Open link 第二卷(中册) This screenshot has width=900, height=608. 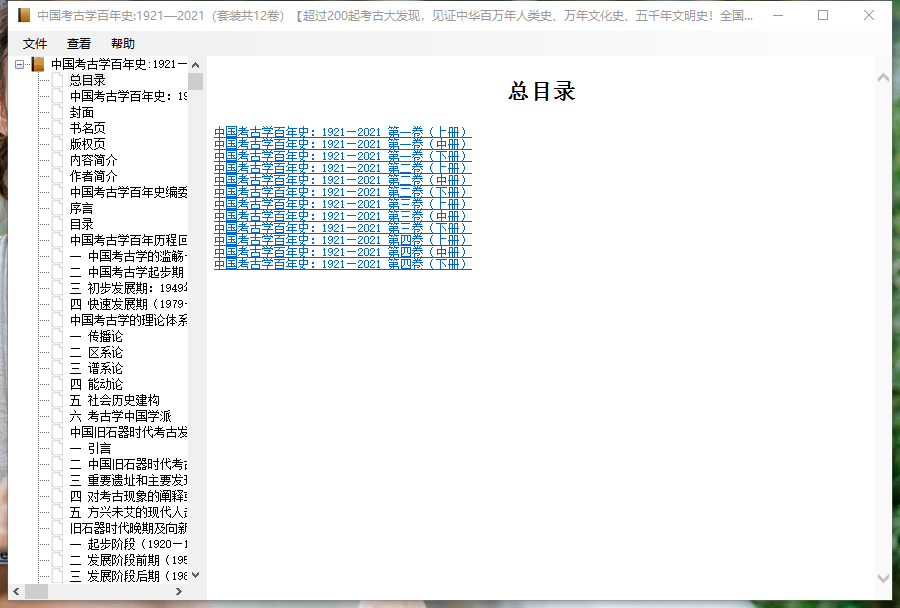(x=343, y=180)
